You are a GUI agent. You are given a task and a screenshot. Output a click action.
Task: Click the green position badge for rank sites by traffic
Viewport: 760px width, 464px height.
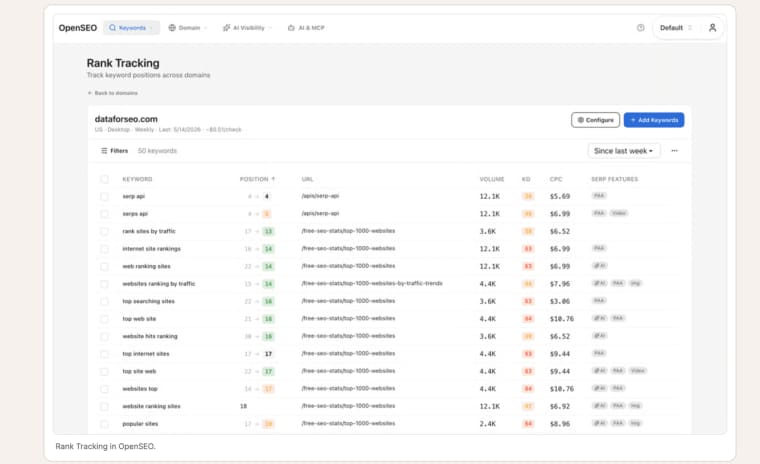pos(268,231)
